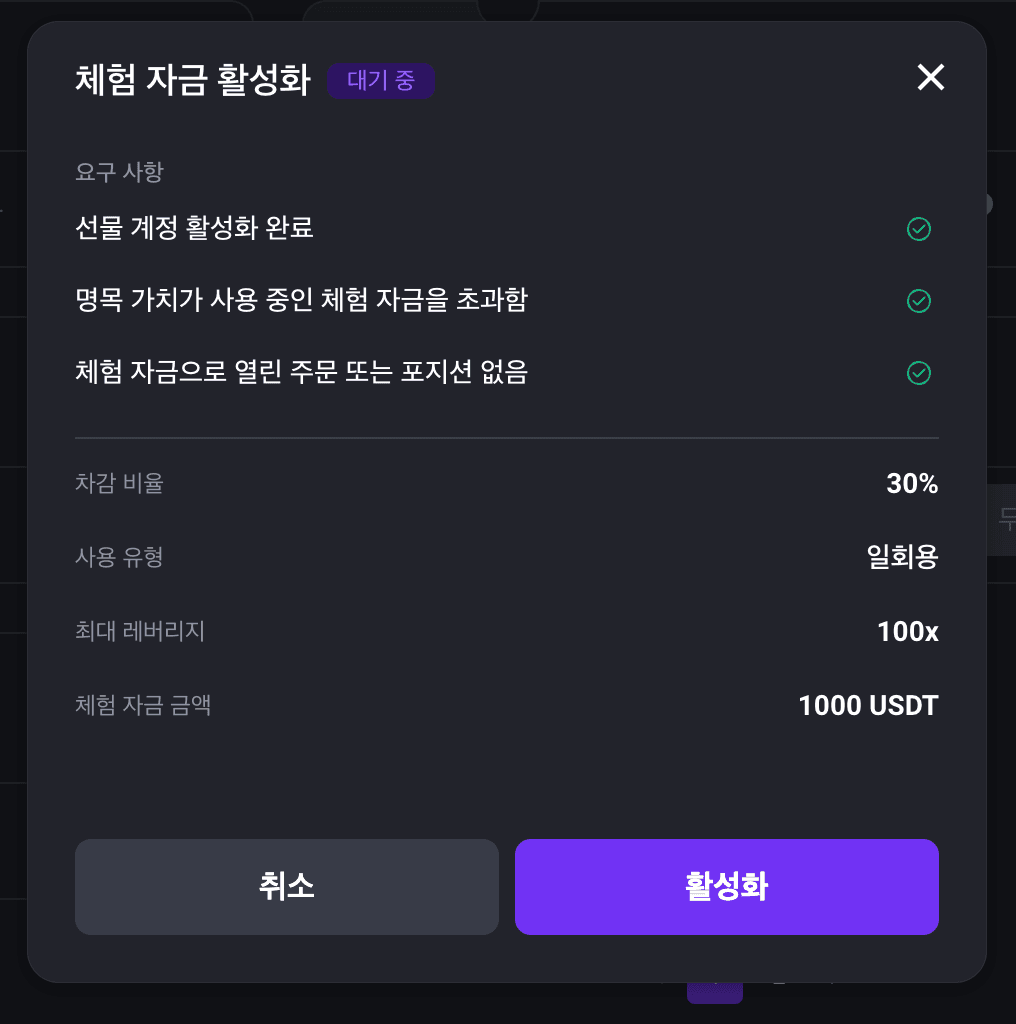Select the 체험 자금으로 열린 주문 requirement text
1016x1024 pixels.
301,372
